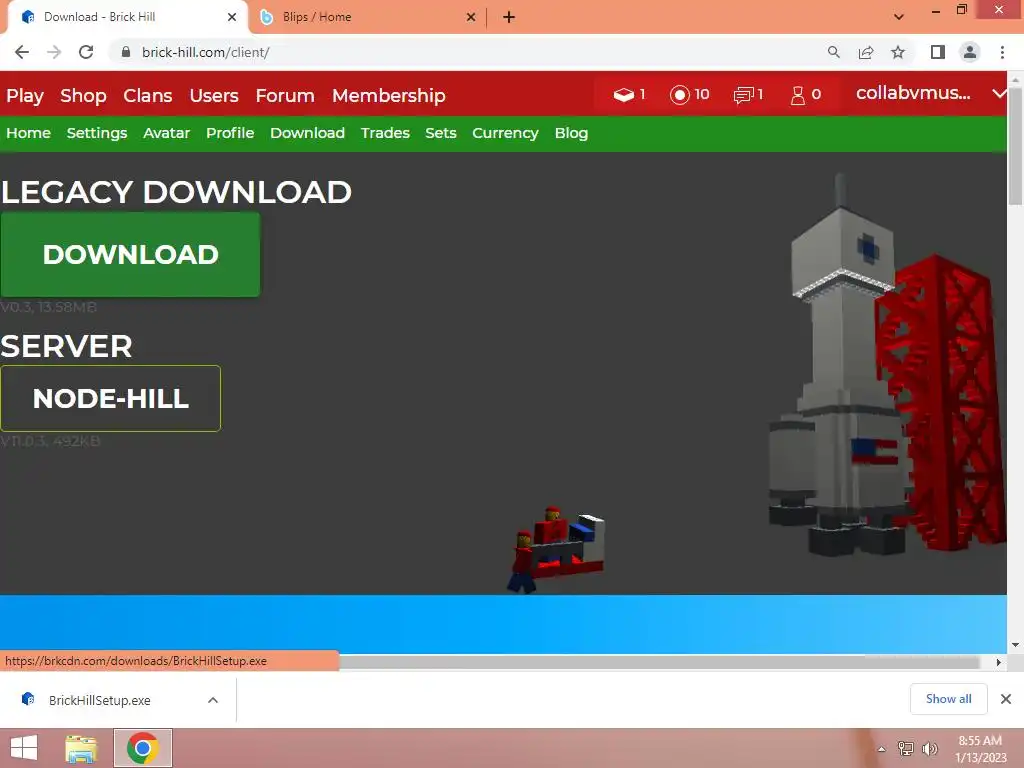Open the friend requests icon showing 0
The height and width of the screenshot is (768, 1024).
click(797, 95)
